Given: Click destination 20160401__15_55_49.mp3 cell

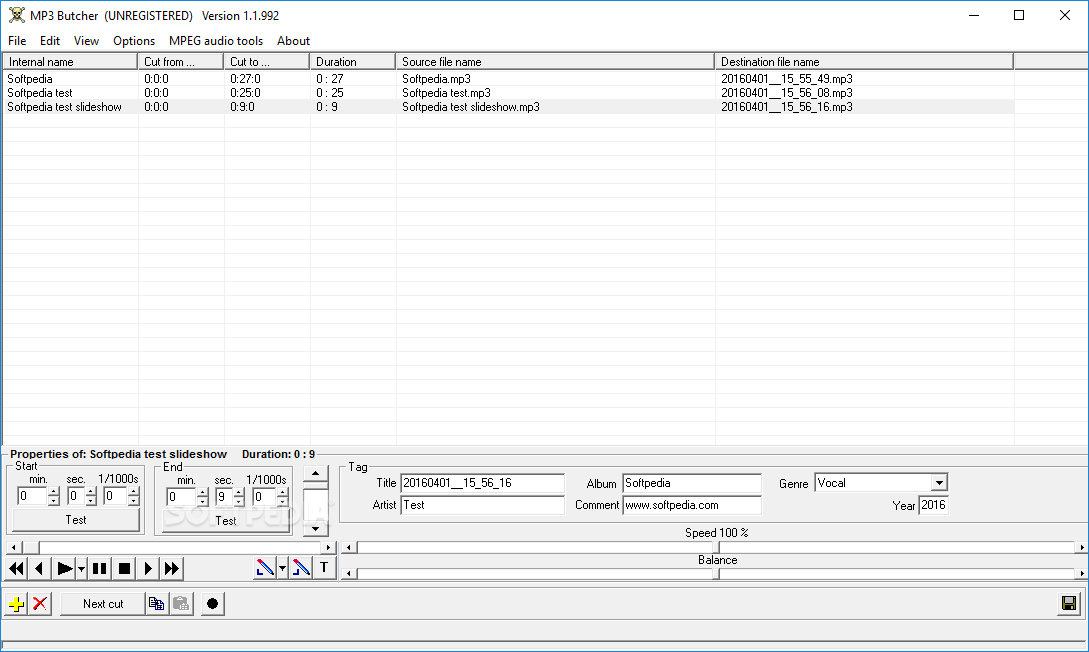Looking at the screenshot, I should (x=786, y=79).
